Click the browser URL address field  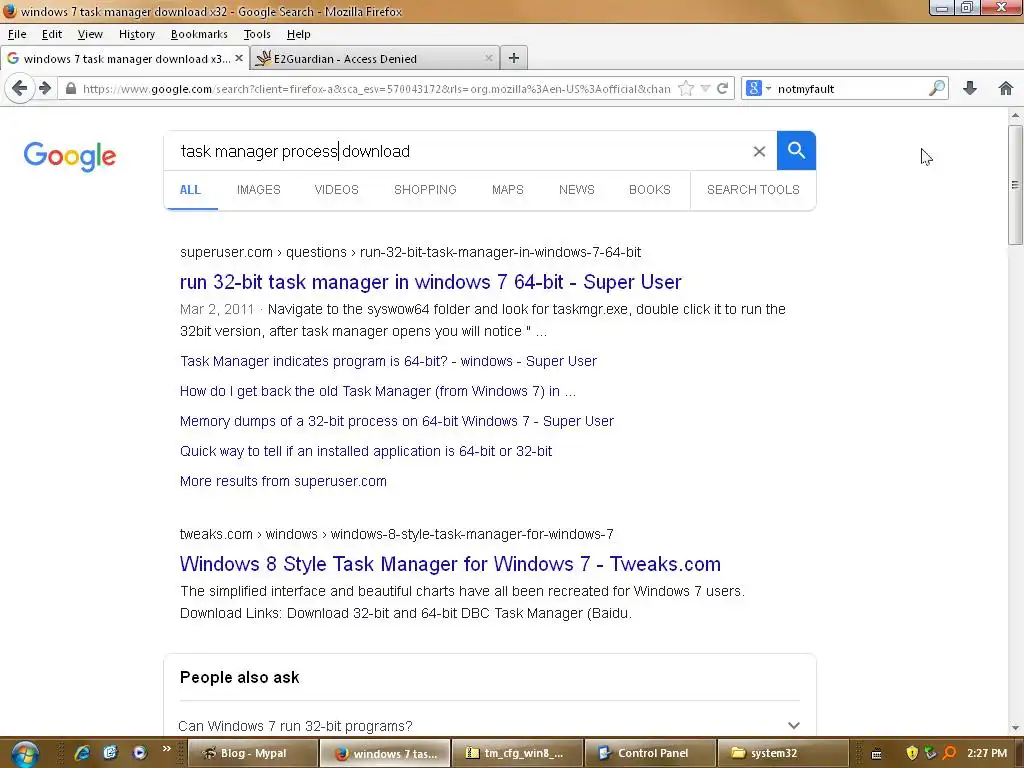(376, 89)
